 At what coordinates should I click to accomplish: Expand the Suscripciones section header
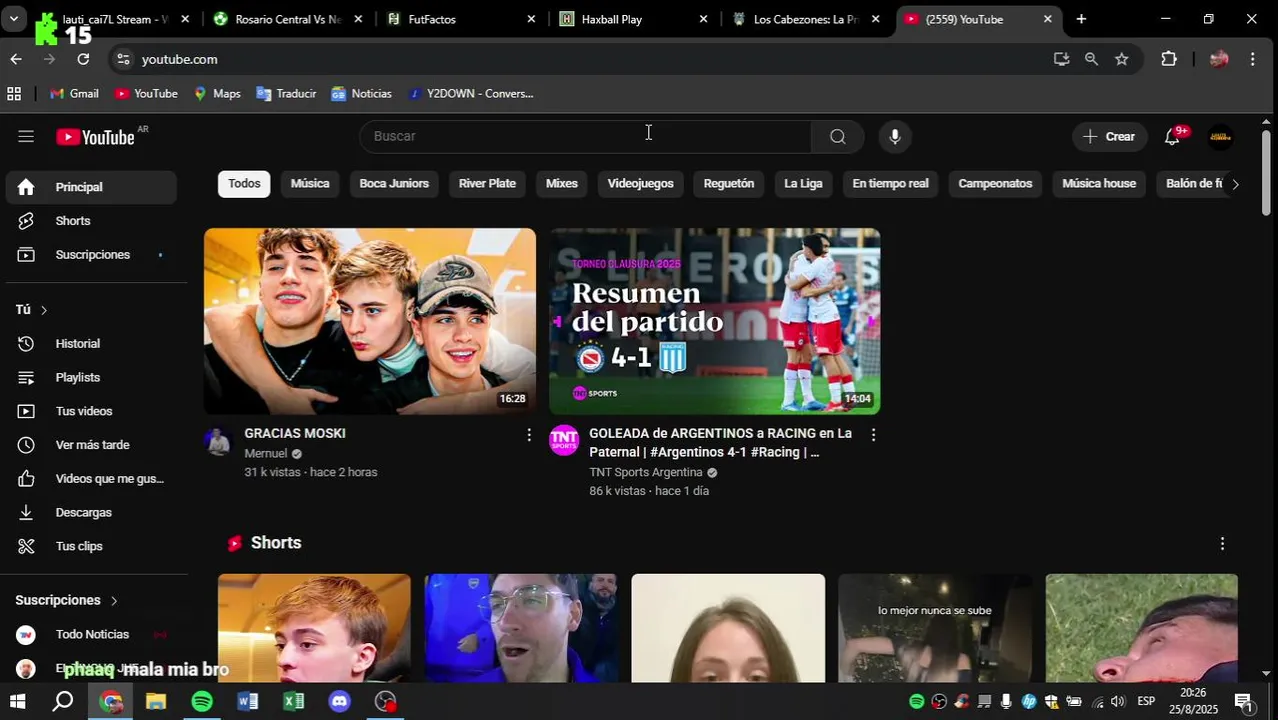(67, 601)
